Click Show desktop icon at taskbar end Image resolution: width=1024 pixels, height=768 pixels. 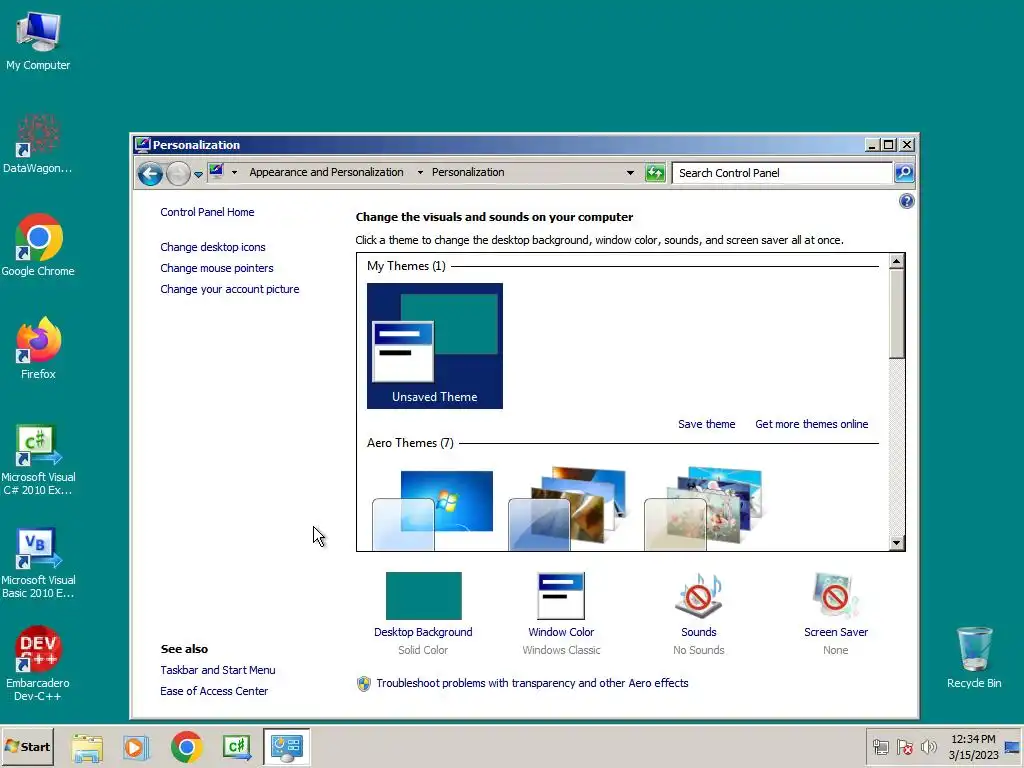click(1013, 747)
